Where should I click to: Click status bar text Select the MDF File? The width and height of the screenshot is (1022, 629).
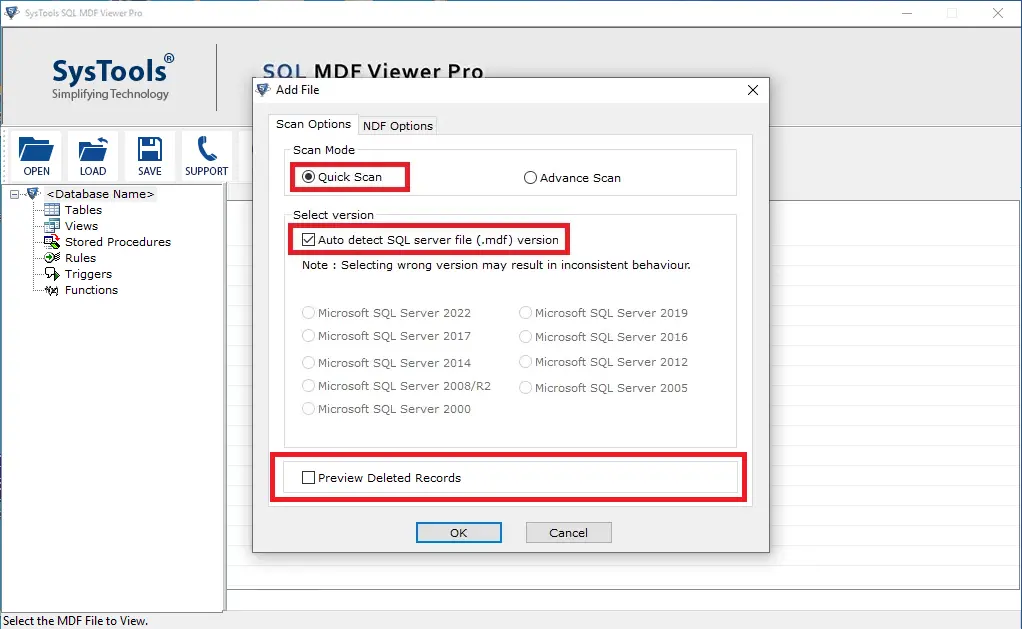(x=76, y=621)
